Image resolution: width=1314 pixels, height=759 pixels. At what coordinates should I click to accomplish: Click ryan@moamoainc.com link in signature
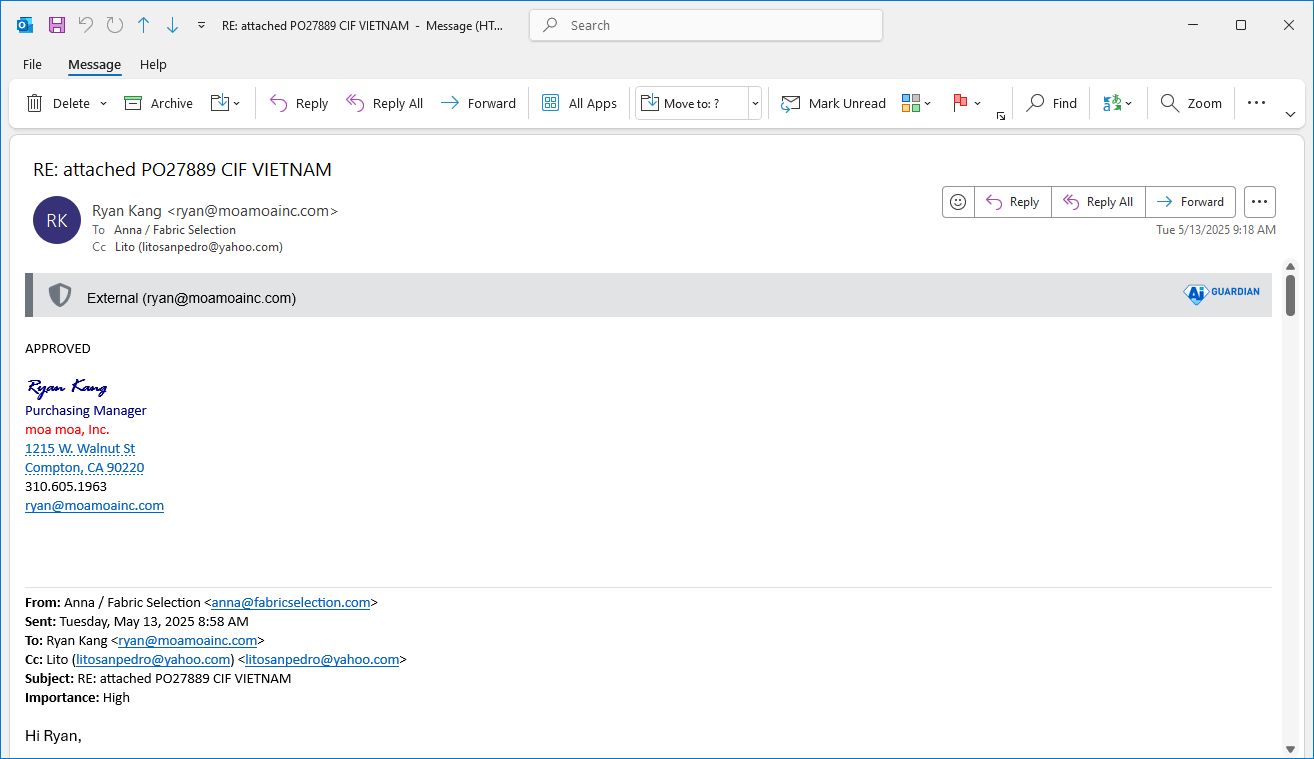point(94,506)
